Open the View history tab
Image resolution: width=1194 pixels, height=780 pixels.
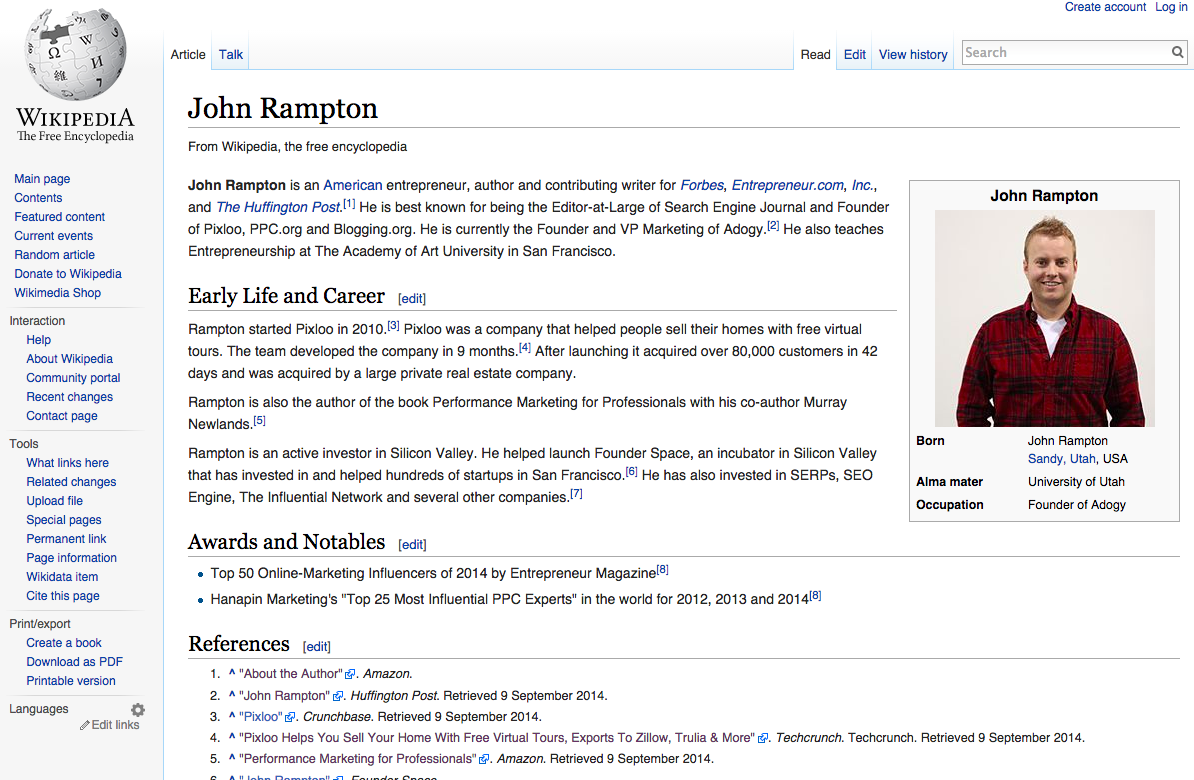click(x=912, y=55)
